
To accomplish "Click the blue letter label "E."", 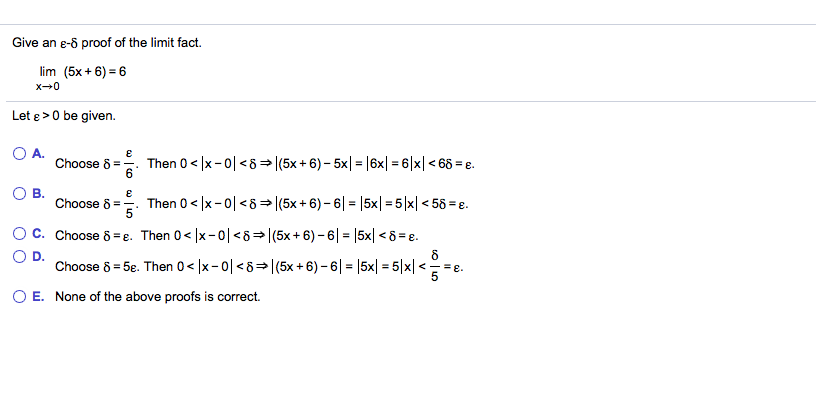I will (39, 297).
